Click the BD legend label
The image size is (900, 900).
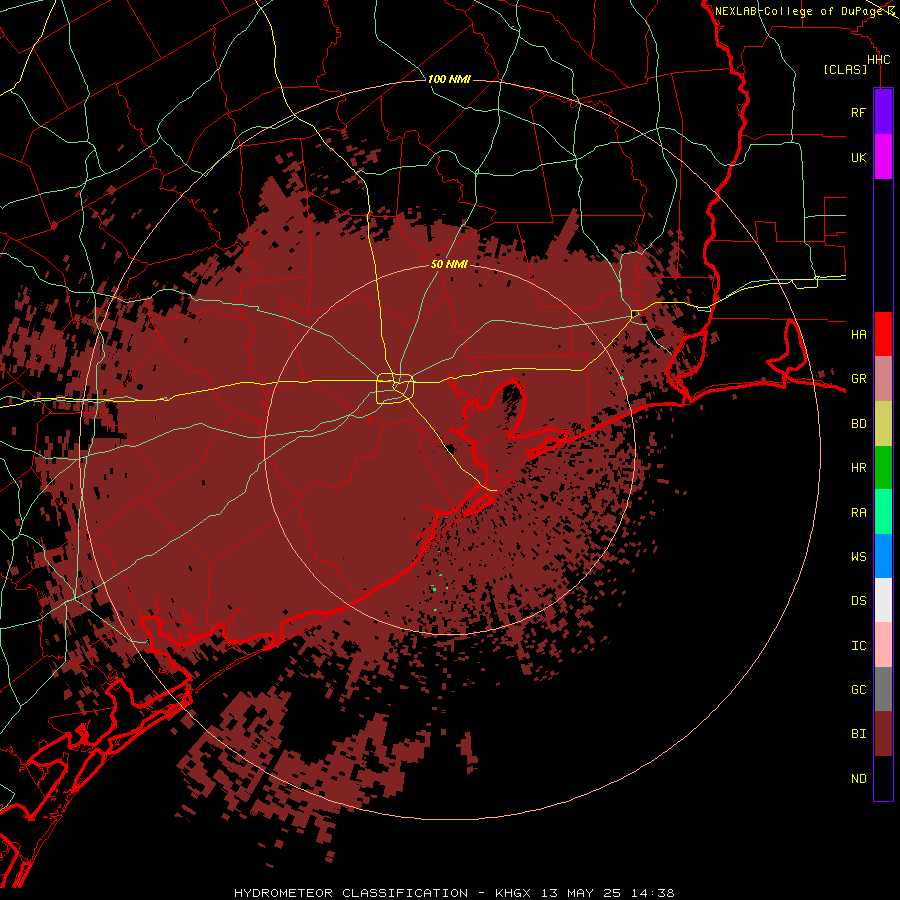click(x=858, y=424)
